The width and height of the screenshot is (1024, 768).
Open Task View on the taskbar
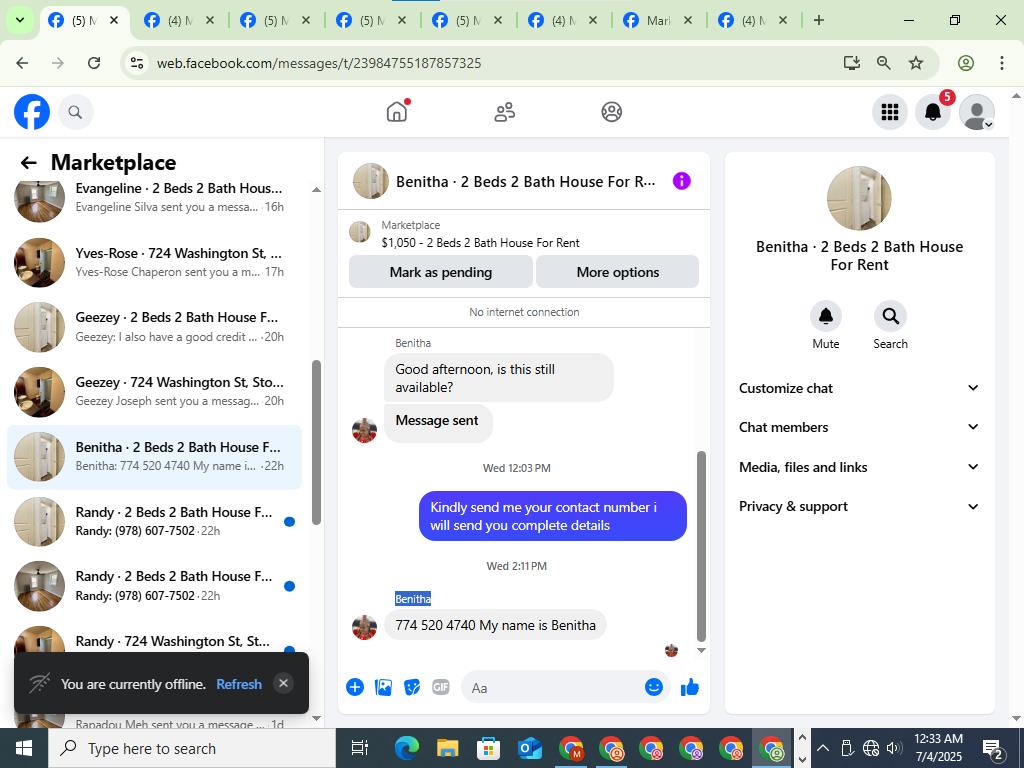coord(359,748)
